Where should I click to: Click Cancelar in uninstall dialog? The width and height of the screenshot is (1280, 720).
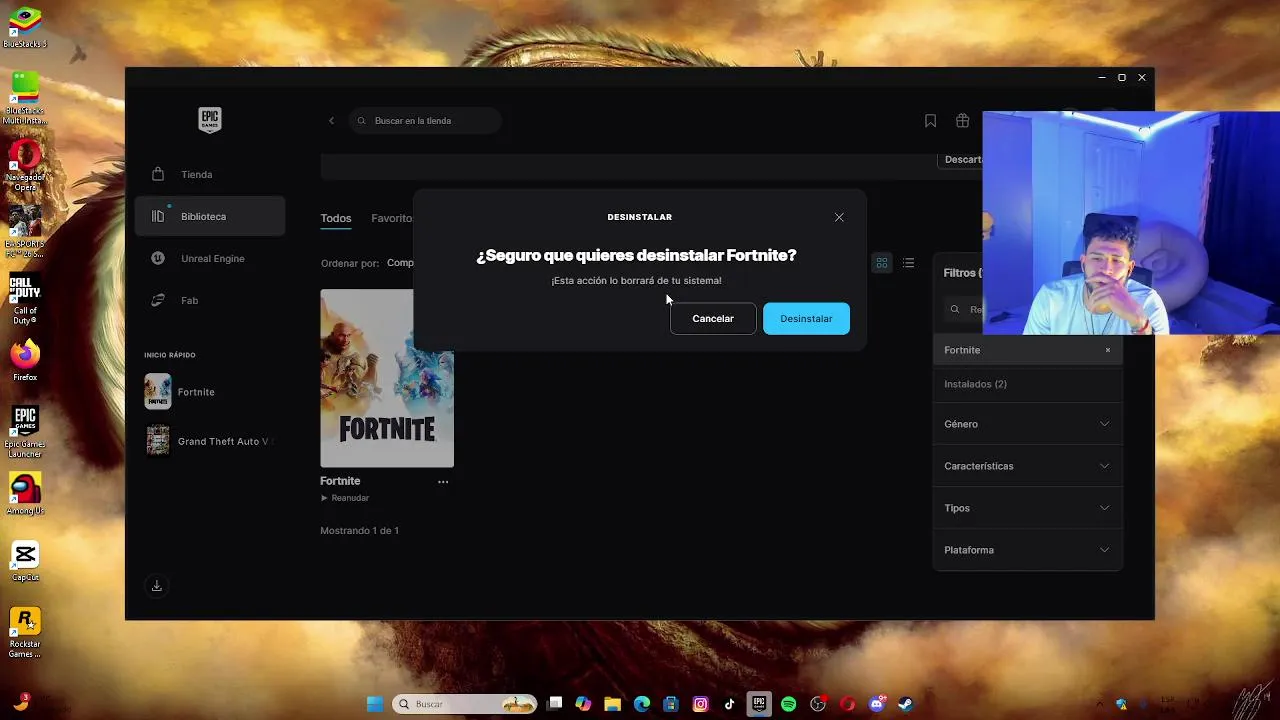pyautogui.click(x=713, y=318)
